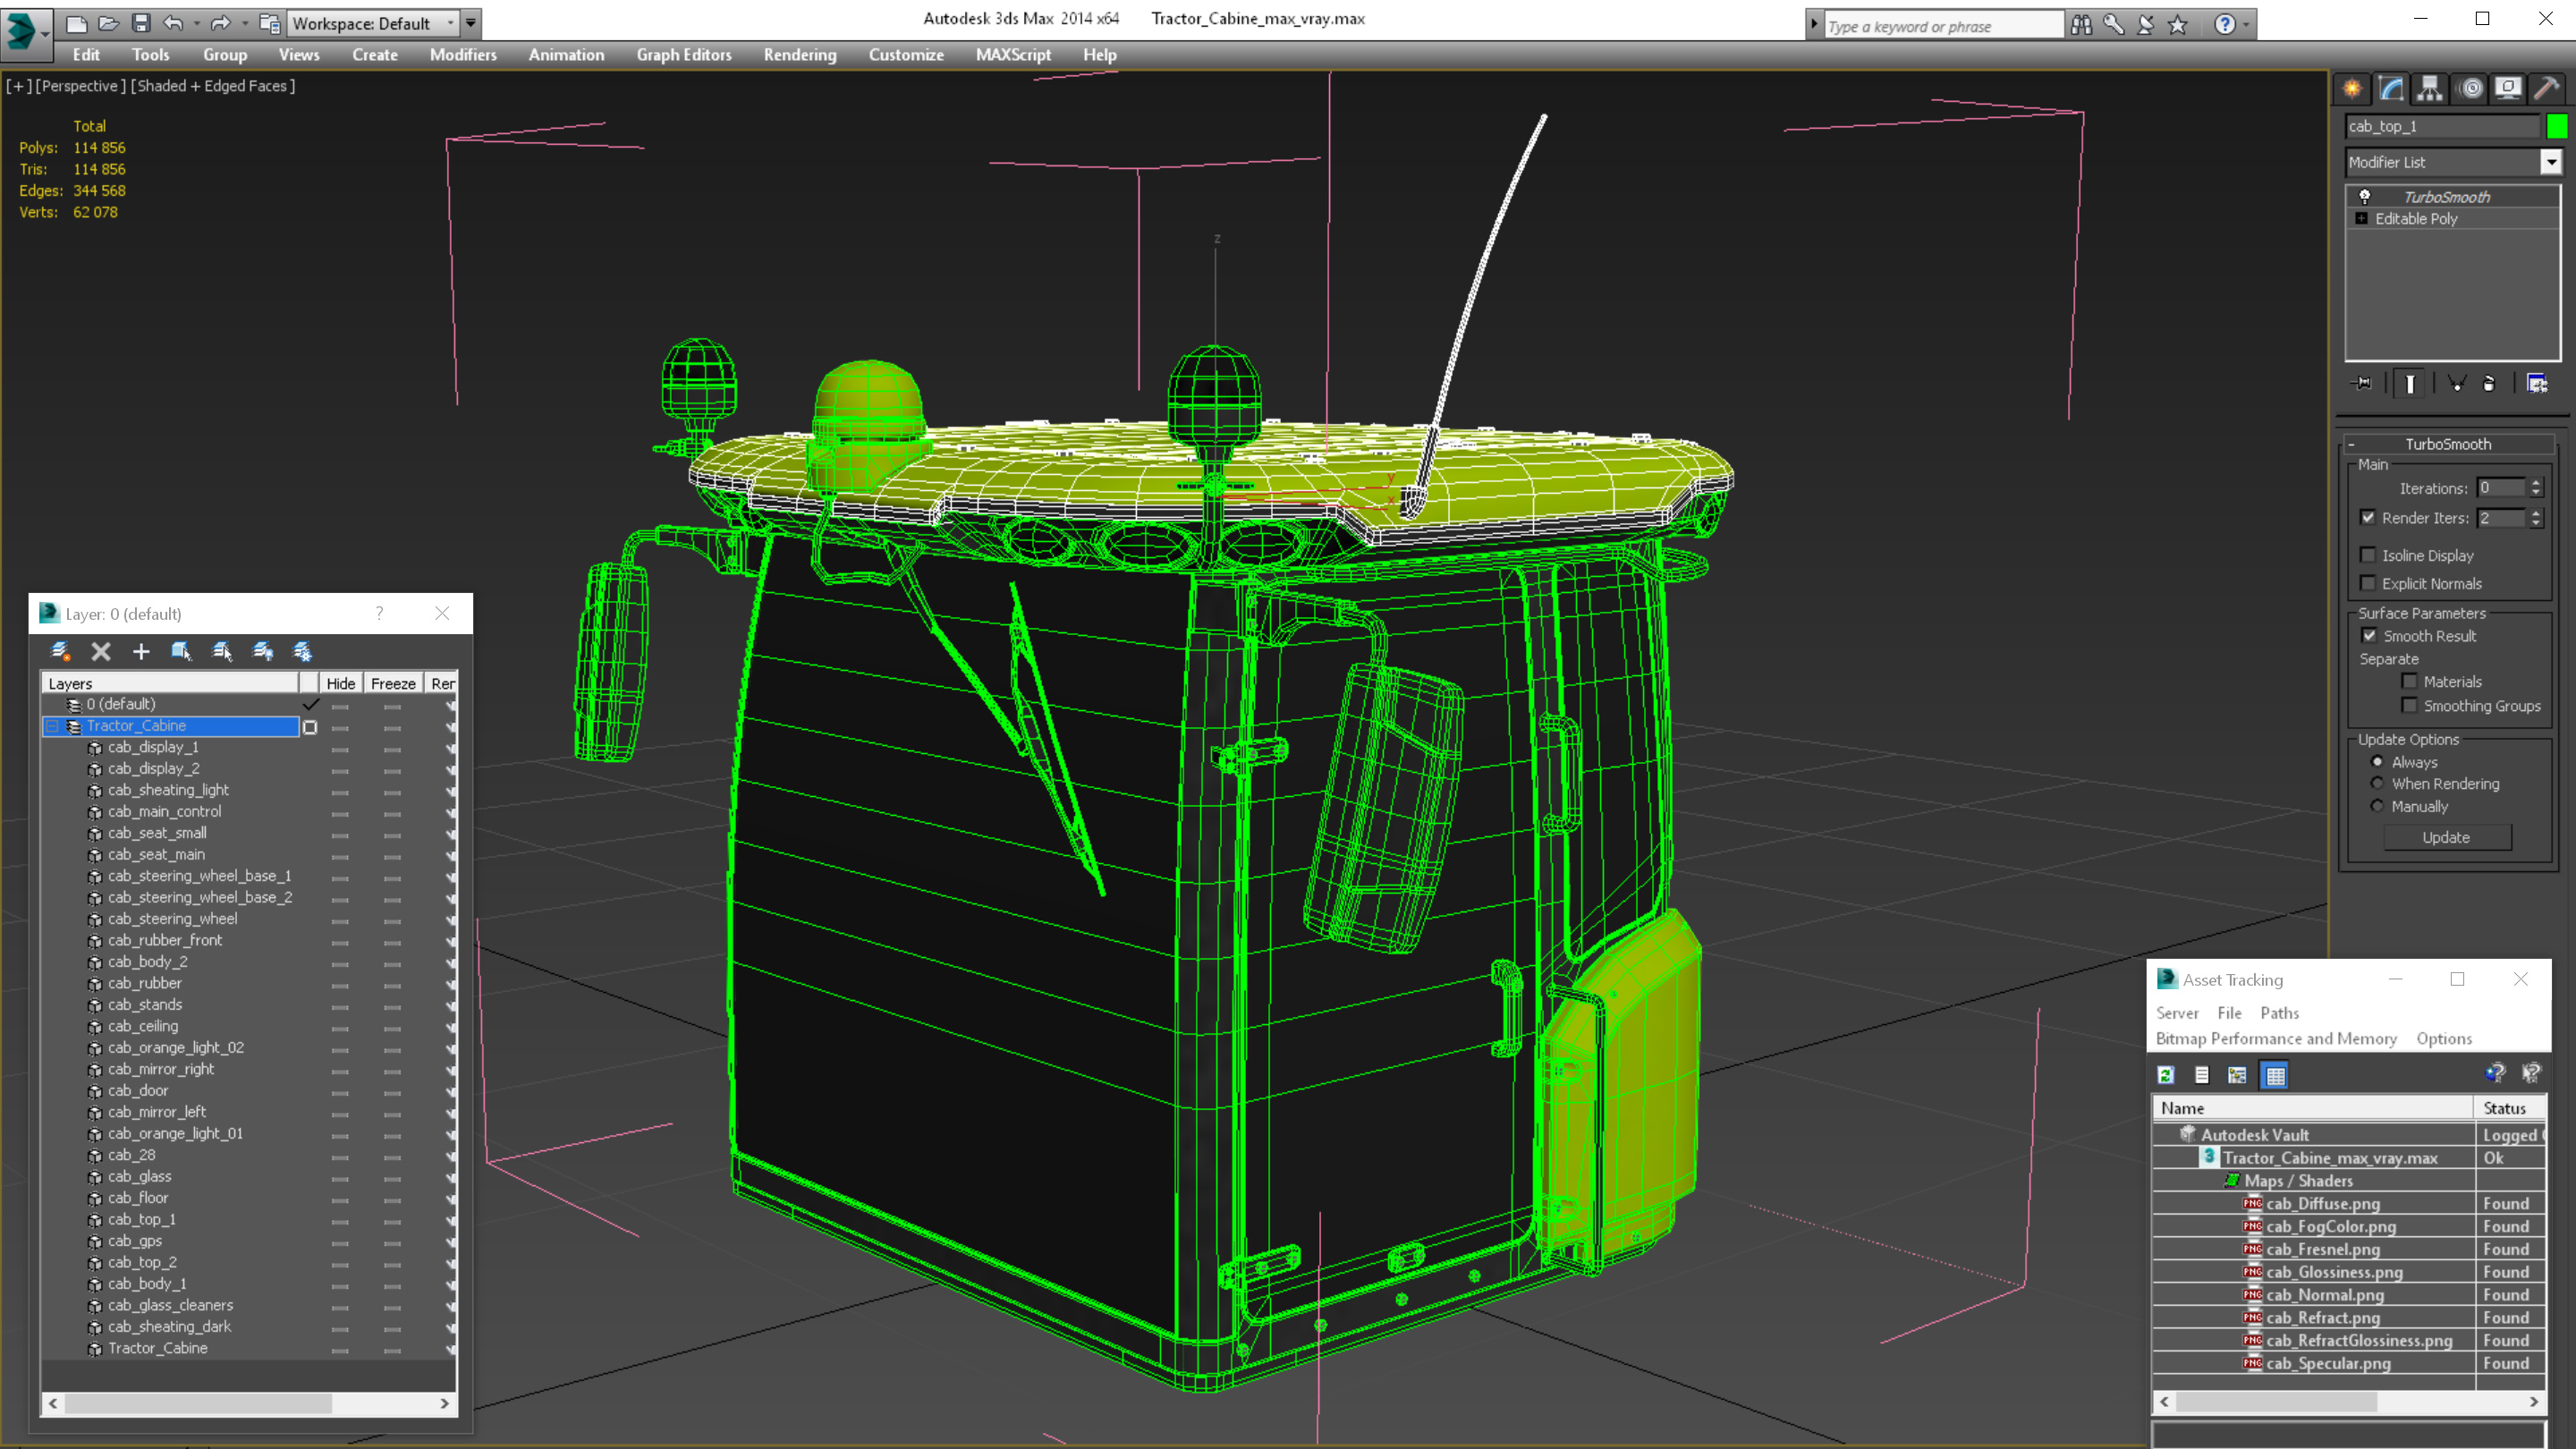
Task: Click the Refresh icon in Asset Tracking
Action: pyautogui.click(x=2166, y=1075)
